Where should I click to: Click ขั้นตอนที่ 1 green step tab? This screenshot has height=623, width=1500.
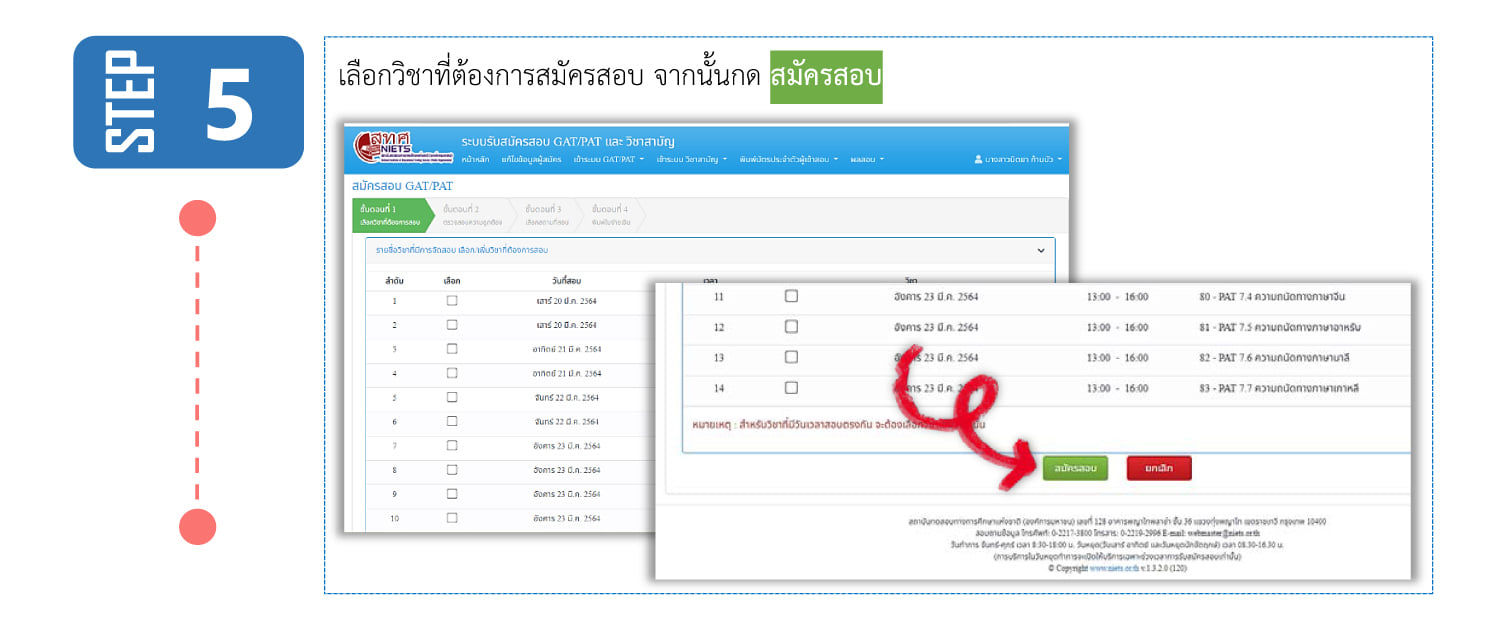390,214
